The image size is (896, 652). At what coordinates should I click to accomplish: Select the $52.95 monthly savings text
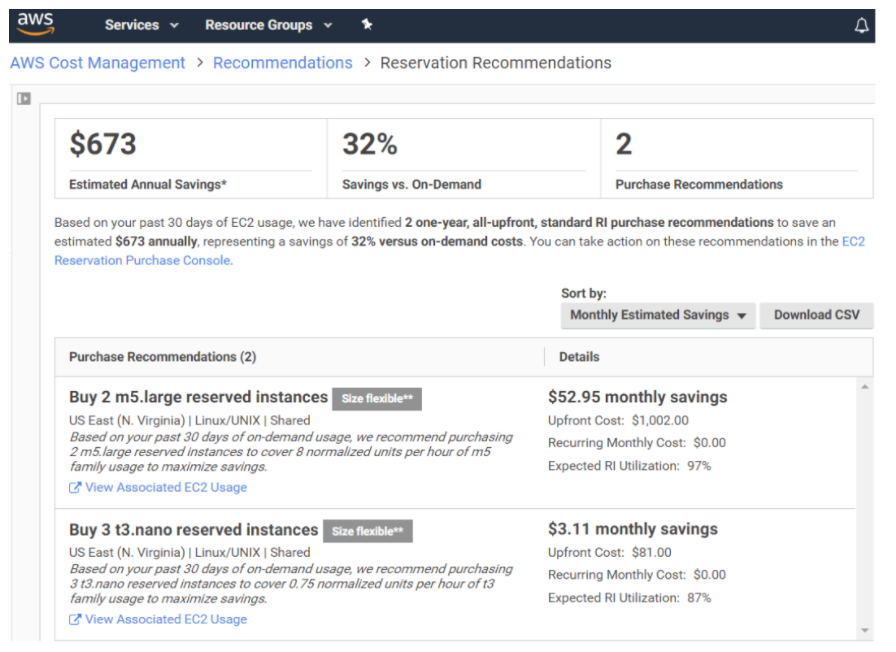pyautogui.click(x=638, y=397)
